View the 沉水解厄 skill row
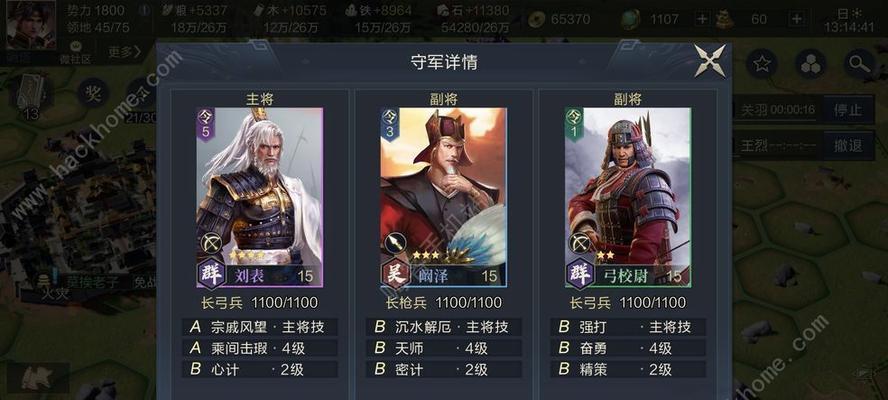The image size is (888, 400). click(444, 327)
